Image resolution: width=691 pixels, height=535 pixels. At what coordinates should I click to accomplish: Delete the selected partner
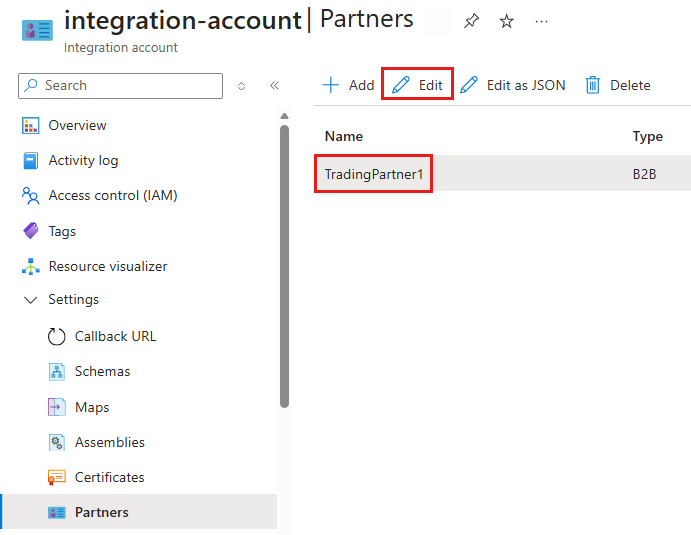point(618,86)
